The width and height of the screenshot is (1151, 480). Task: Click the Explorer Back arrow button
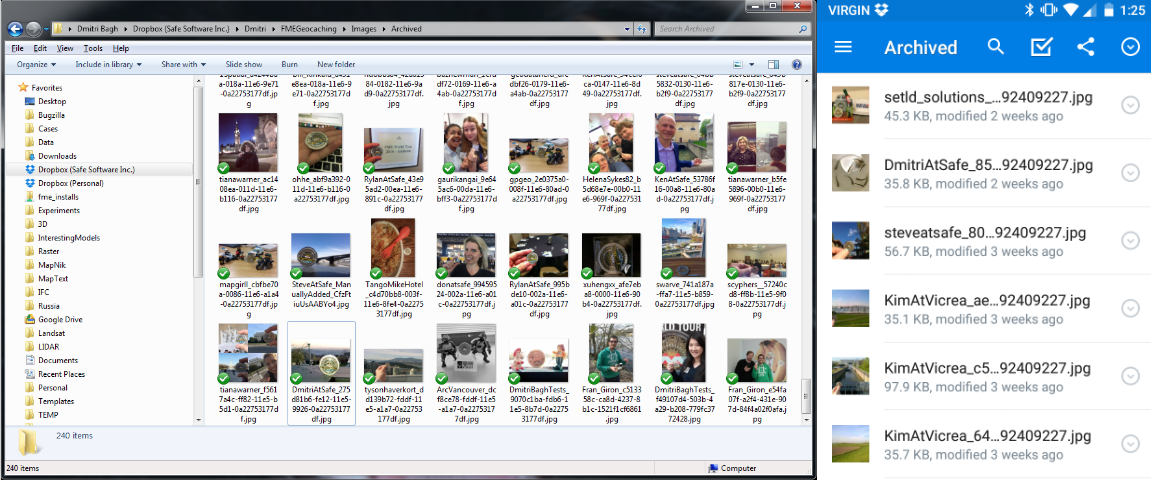[16, 29]
